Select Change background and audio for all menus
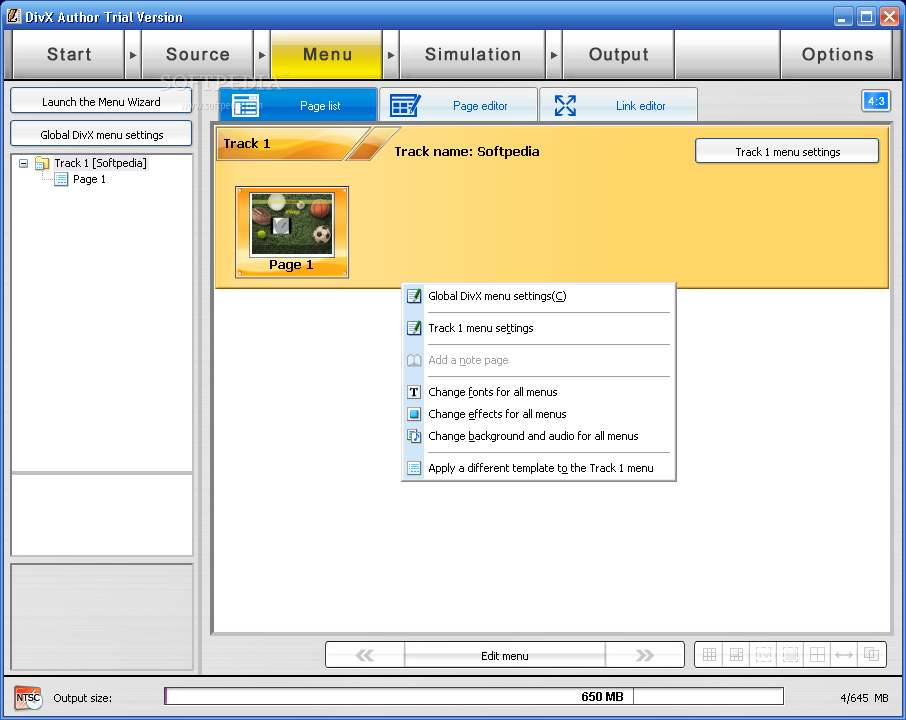 pyautogui.click(x=539, y=436)
